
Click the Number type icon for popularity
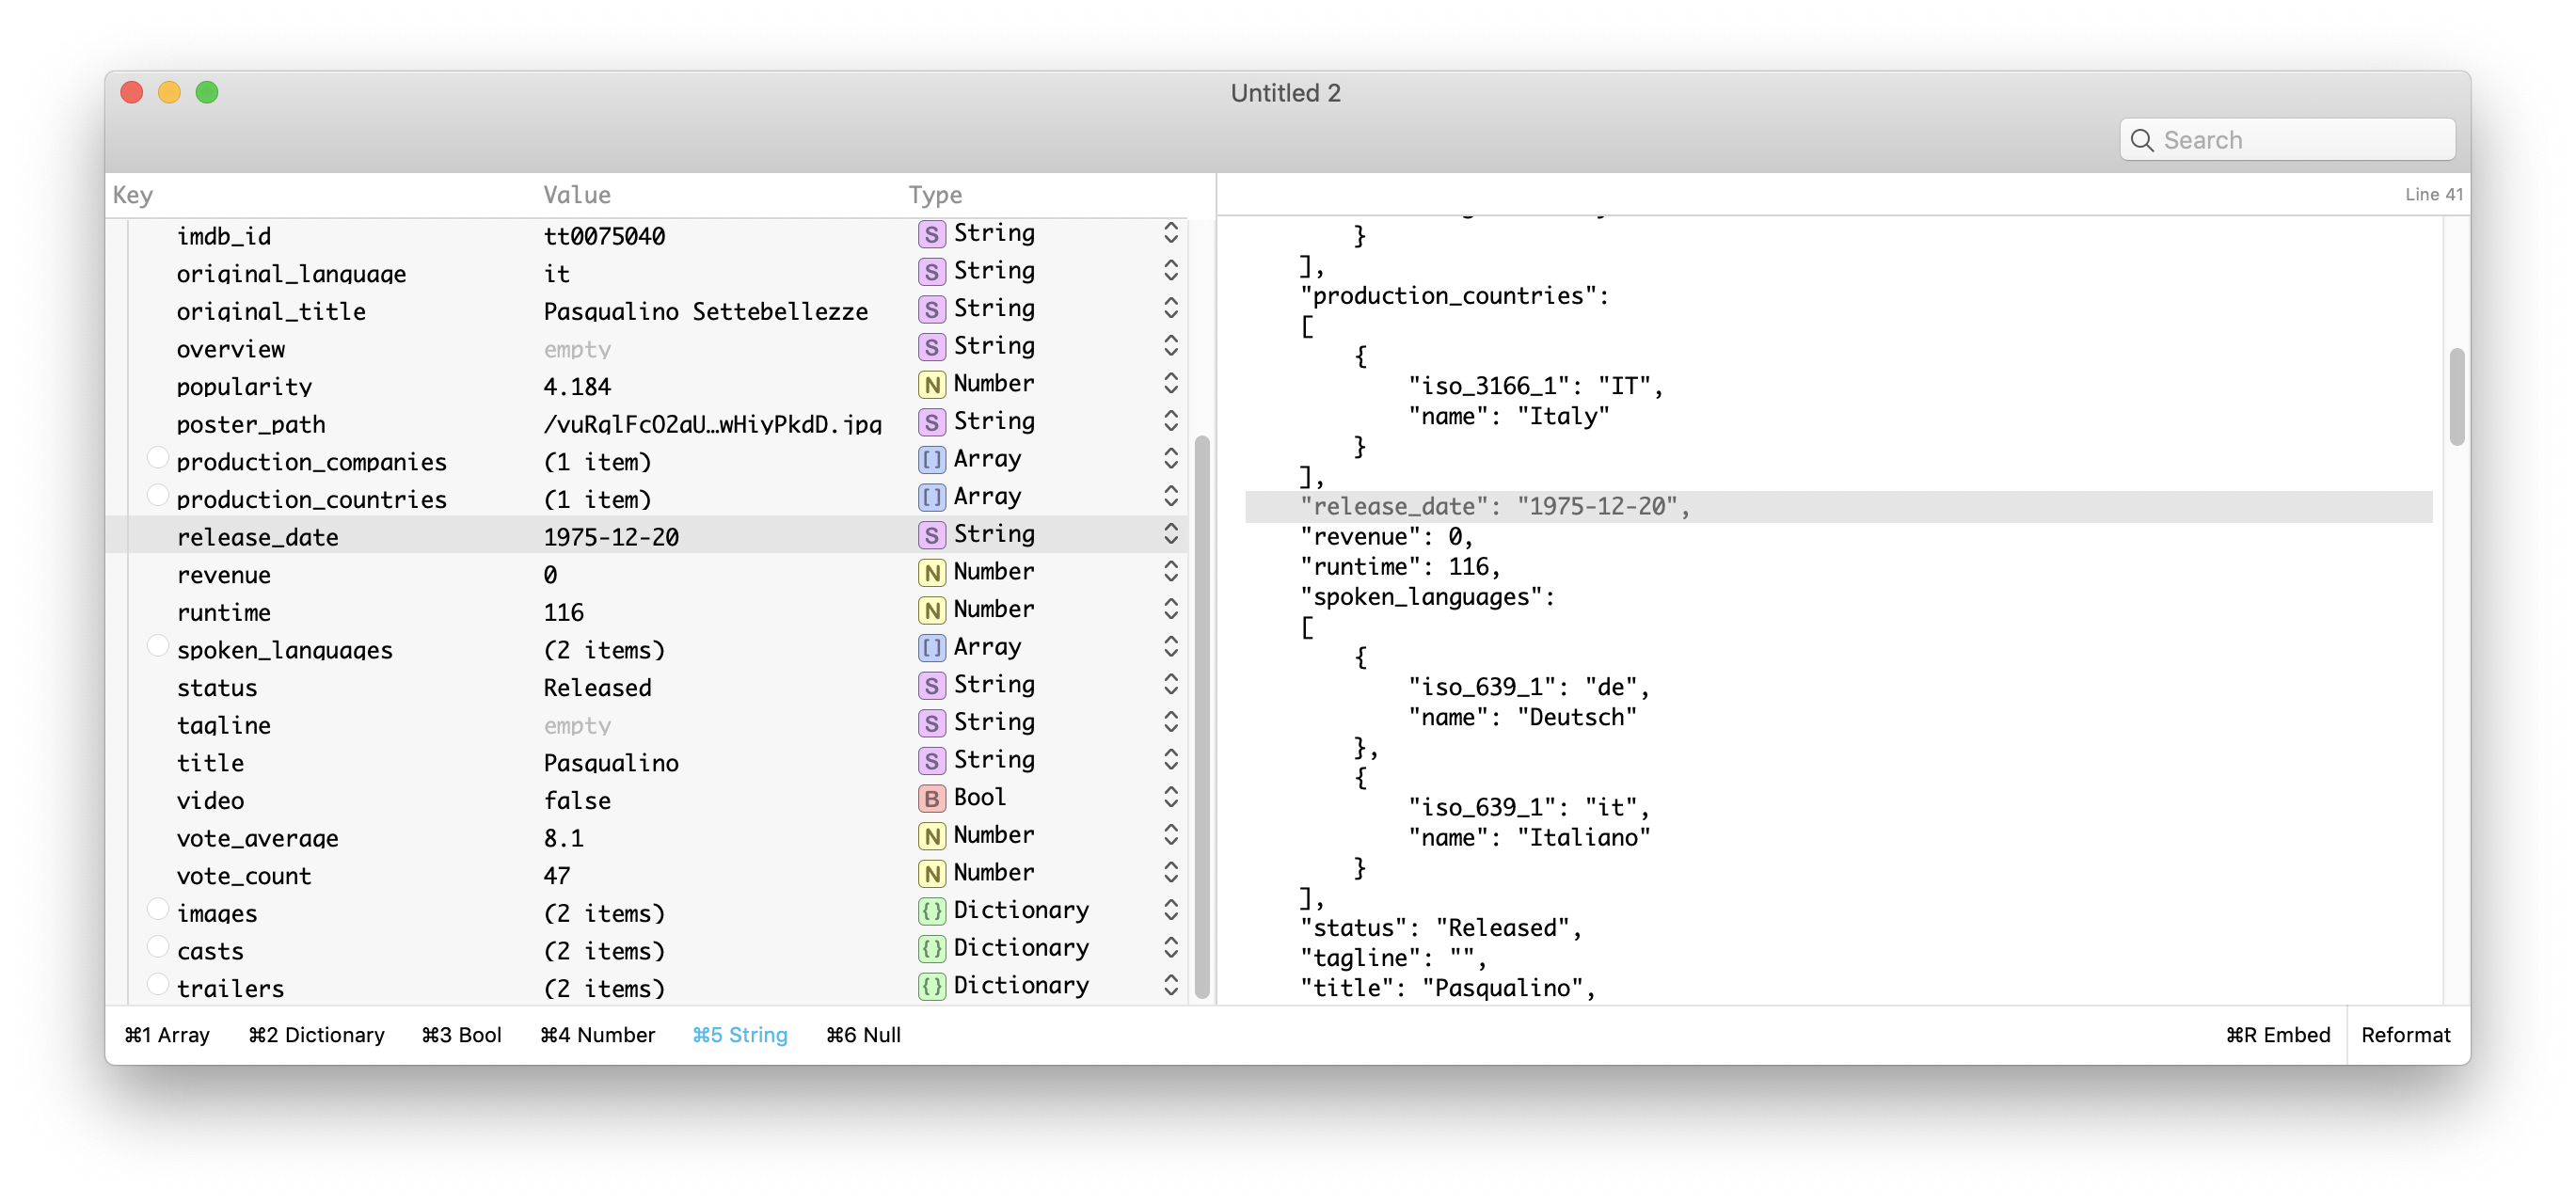coord(931,385)
